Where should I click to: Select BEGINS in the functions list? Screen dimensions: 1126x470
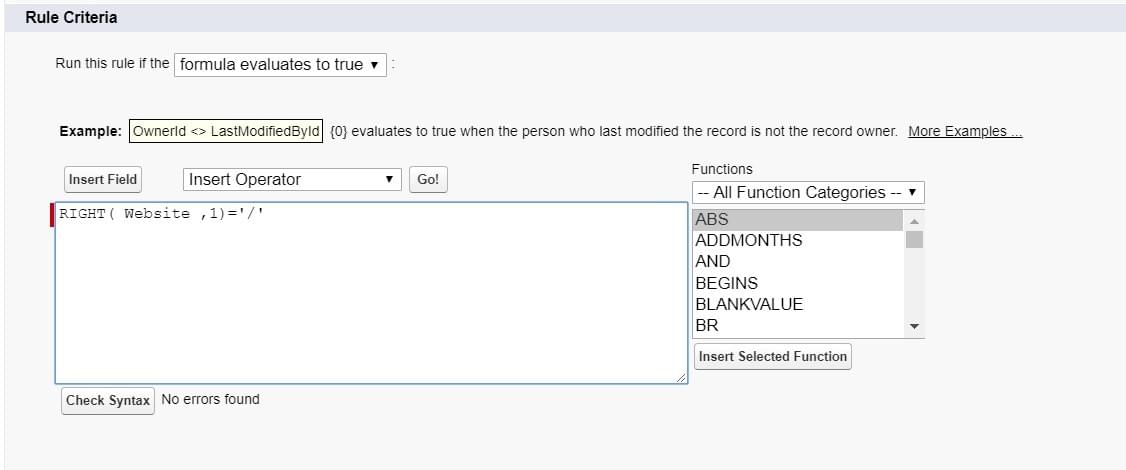[x=798, y=283]
